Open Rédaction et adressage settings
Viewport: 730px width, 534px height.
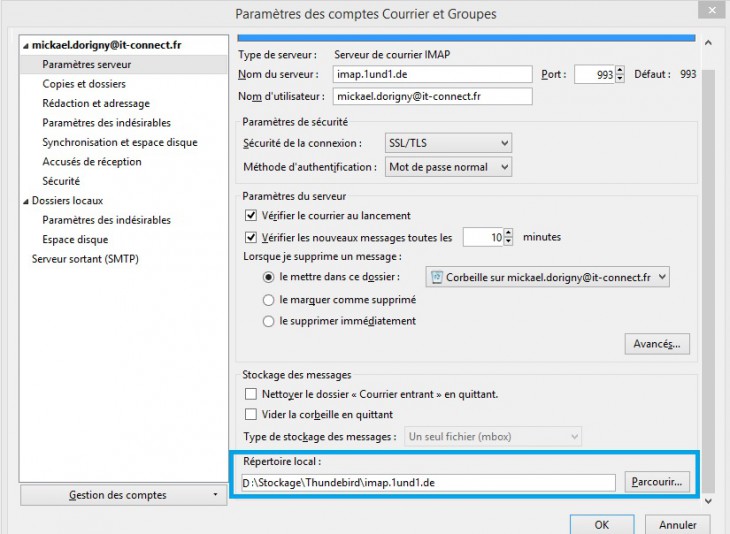tap(96, 103)
